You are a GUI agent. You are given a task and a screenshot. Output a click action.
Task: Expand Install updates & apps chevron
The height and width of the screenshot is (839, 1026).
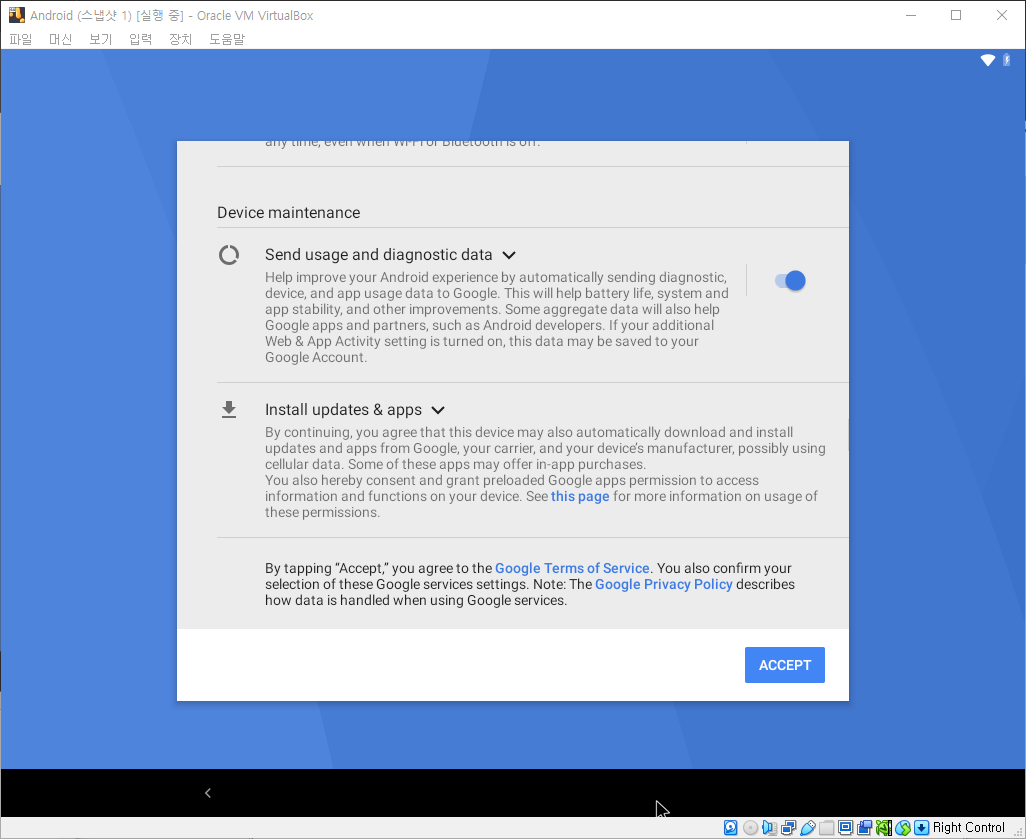pyautogui.click(x=438, y=410)
